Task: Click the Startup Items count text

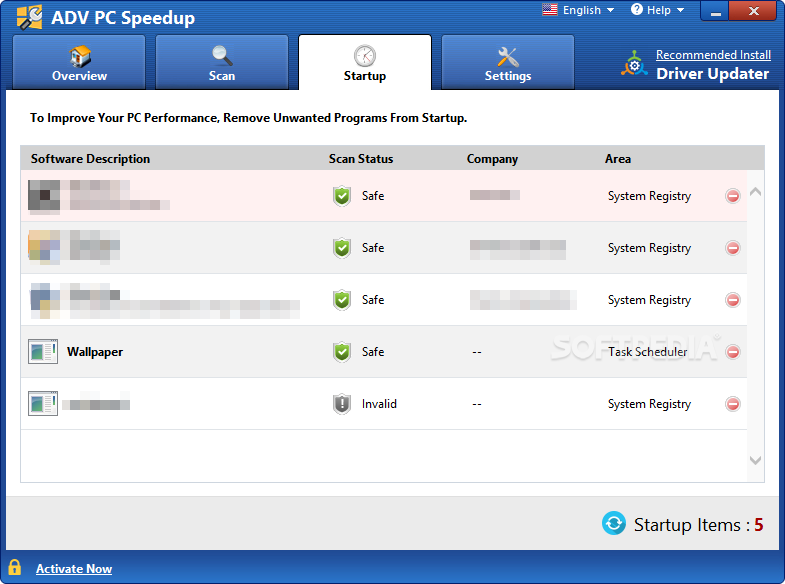Action: click(698, 524)
